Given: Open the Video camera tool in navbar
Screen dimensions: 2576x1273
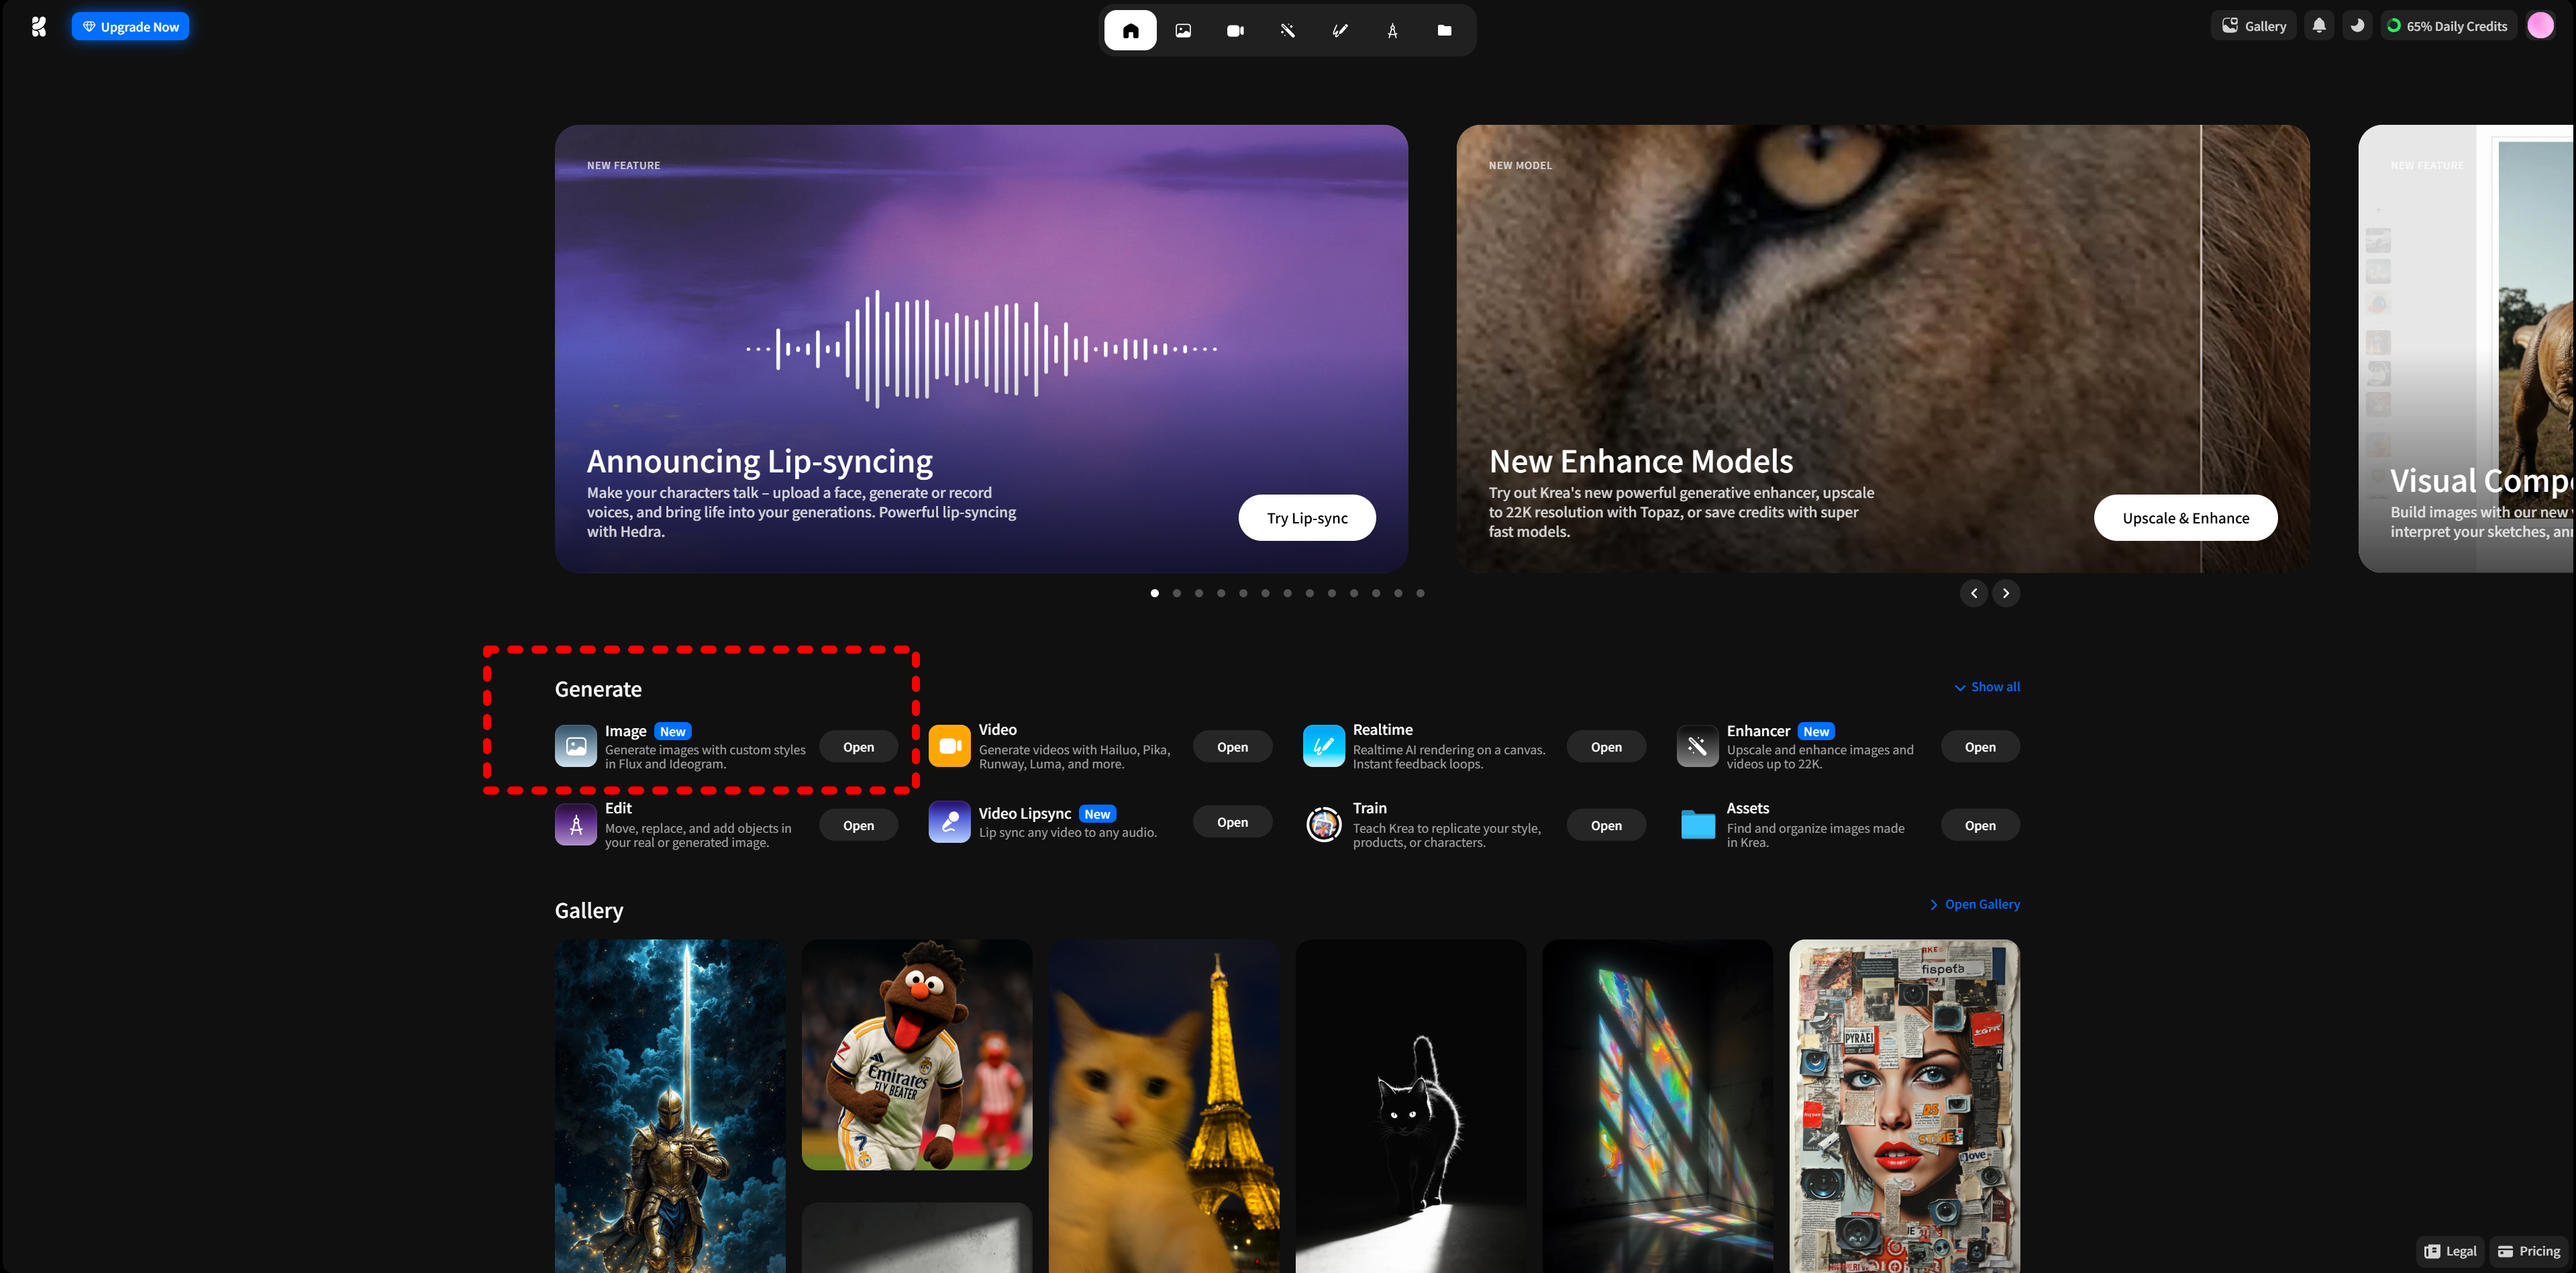Looking at the screenshot, I should 1235,30.
